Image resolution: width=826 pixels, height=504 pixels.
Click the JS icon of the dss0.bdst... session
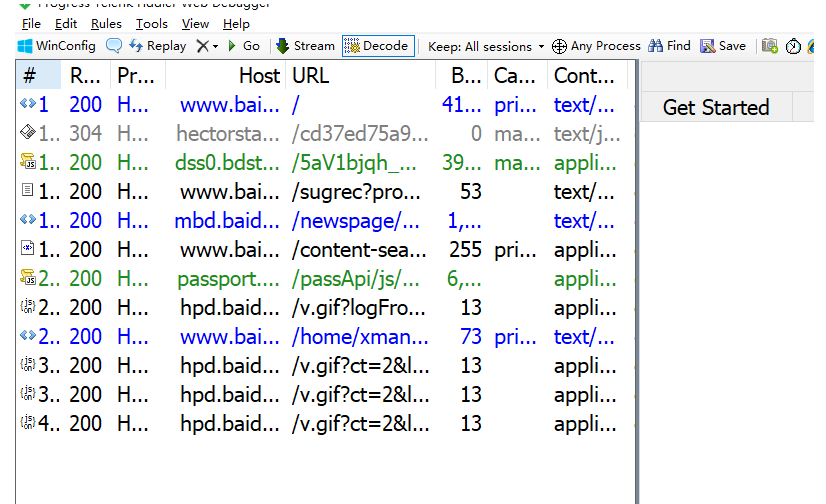tap(27, 161)
